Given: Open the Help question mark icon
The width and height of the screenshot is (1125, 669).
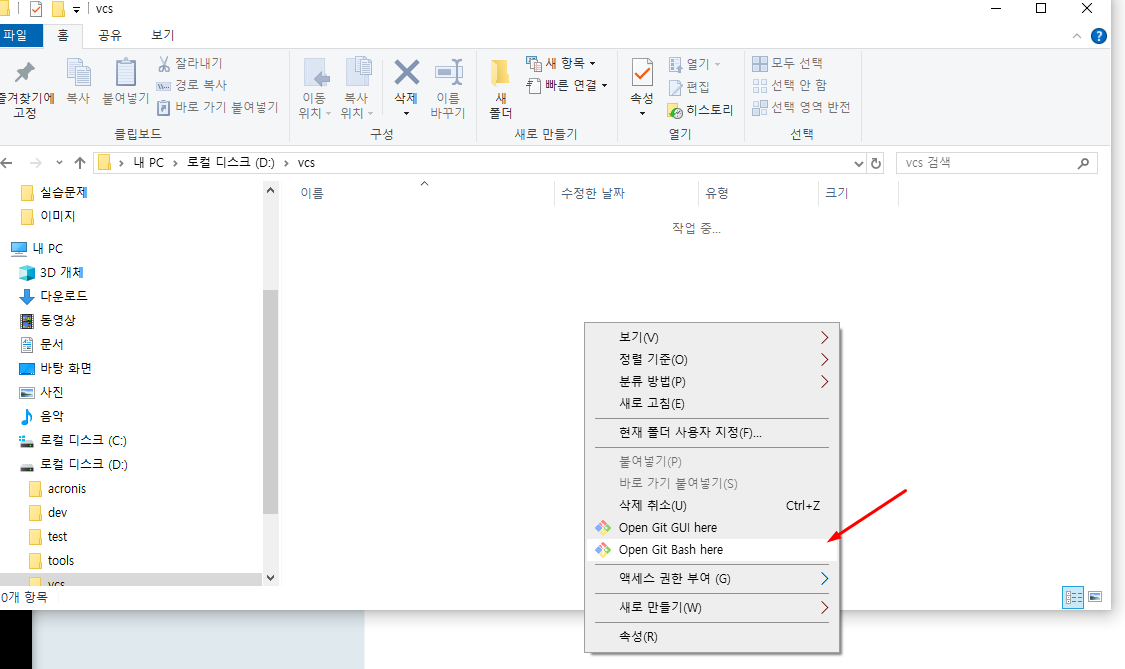Looking at the screenshot, I should (x=1098, y=36).
